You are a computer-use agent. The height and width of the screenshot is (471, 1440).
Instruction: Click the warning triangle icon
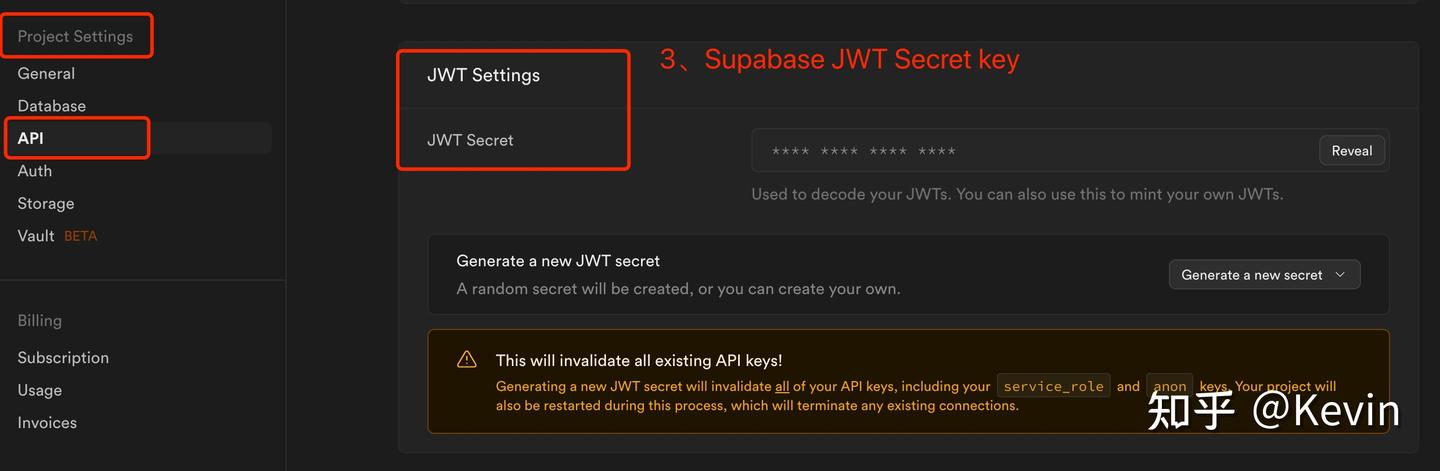[x=466, y=360]
